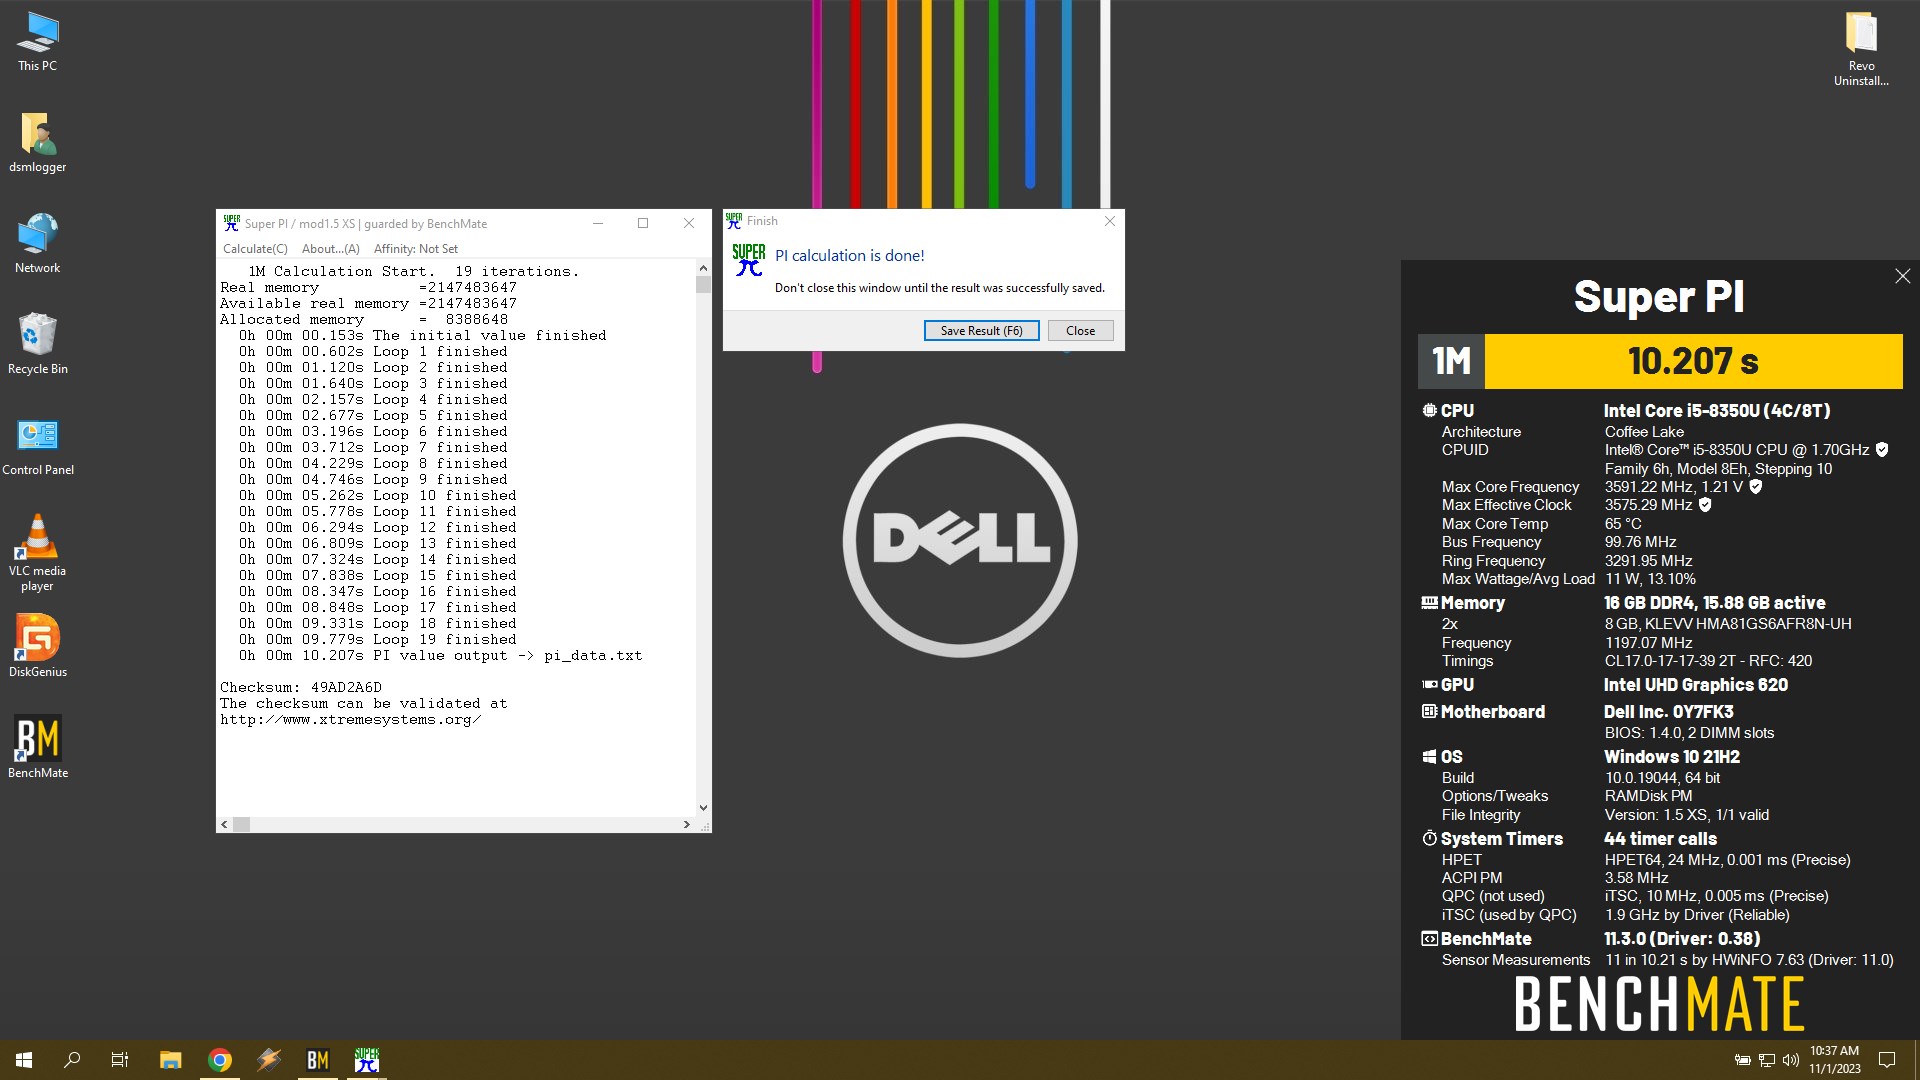
Task: Click CL17.0-17-17-39 2T timings value
Action: coord(1708,661)
